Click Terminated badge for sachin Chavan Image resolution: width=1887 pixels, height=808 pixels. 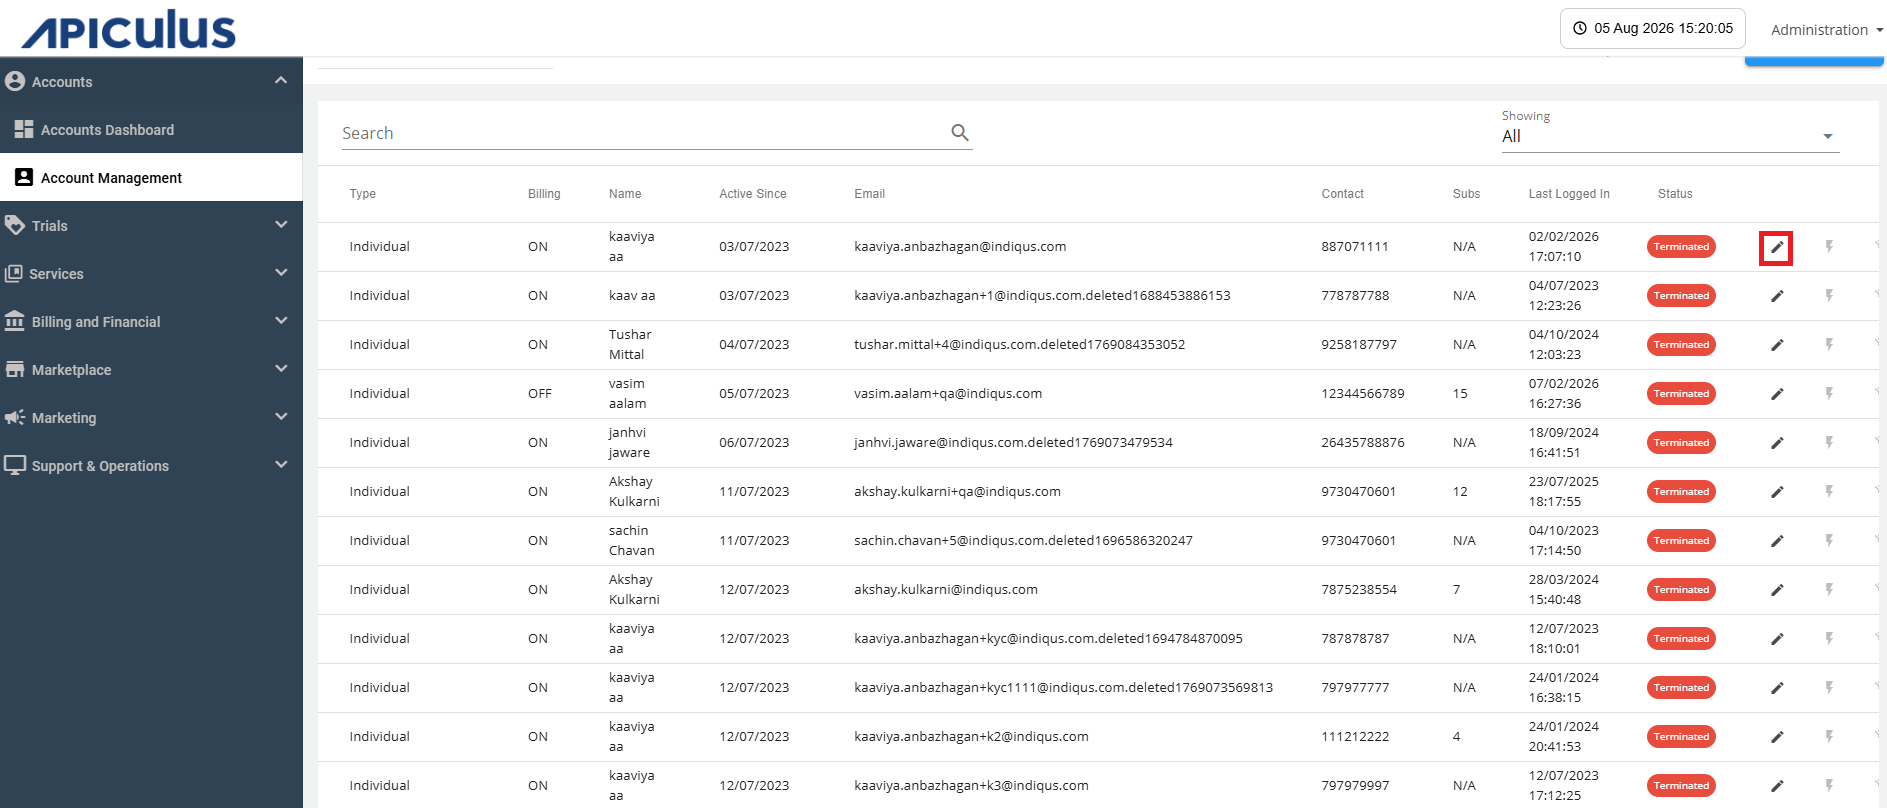[x=1681, y=541]
